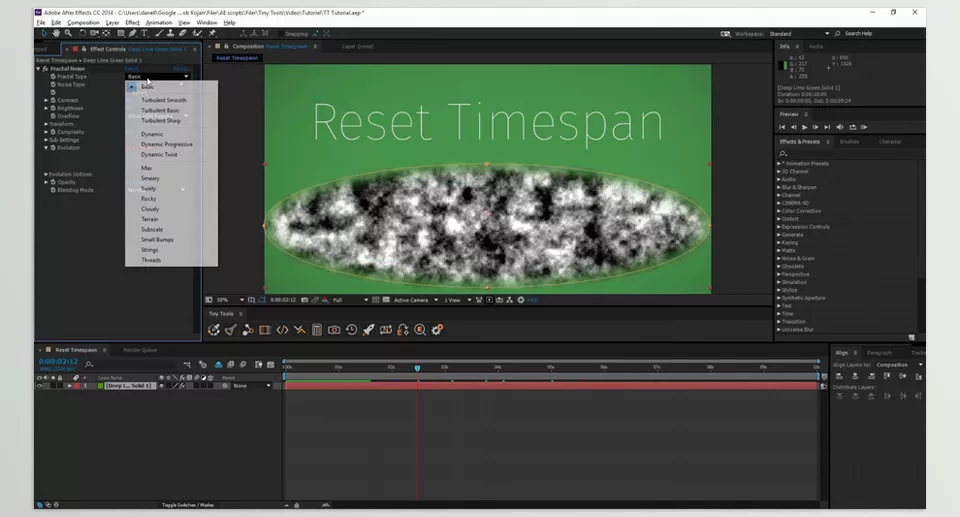Open the resolution Full dropdown
The height and width of the screenshot is (517, 960).
click(350, 300)
